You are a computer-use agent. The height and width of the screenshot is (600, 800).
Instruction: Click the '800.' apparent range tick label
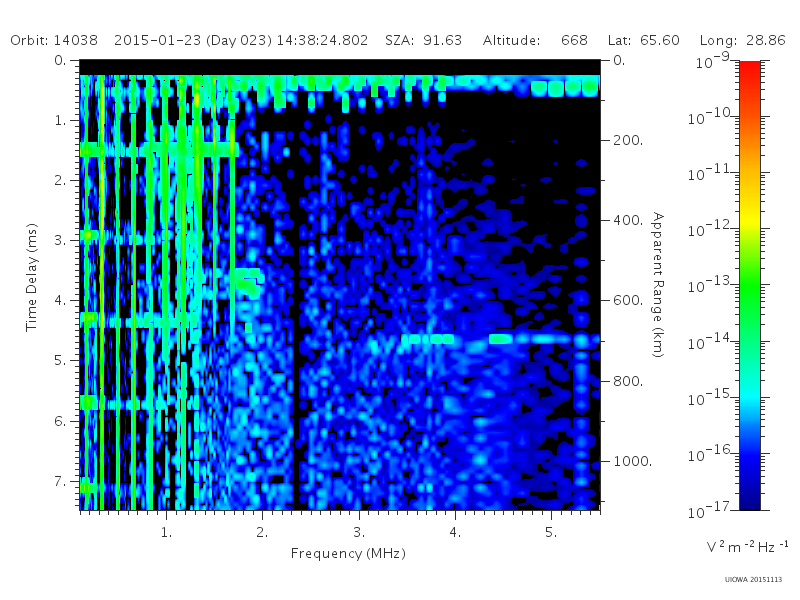628,381
